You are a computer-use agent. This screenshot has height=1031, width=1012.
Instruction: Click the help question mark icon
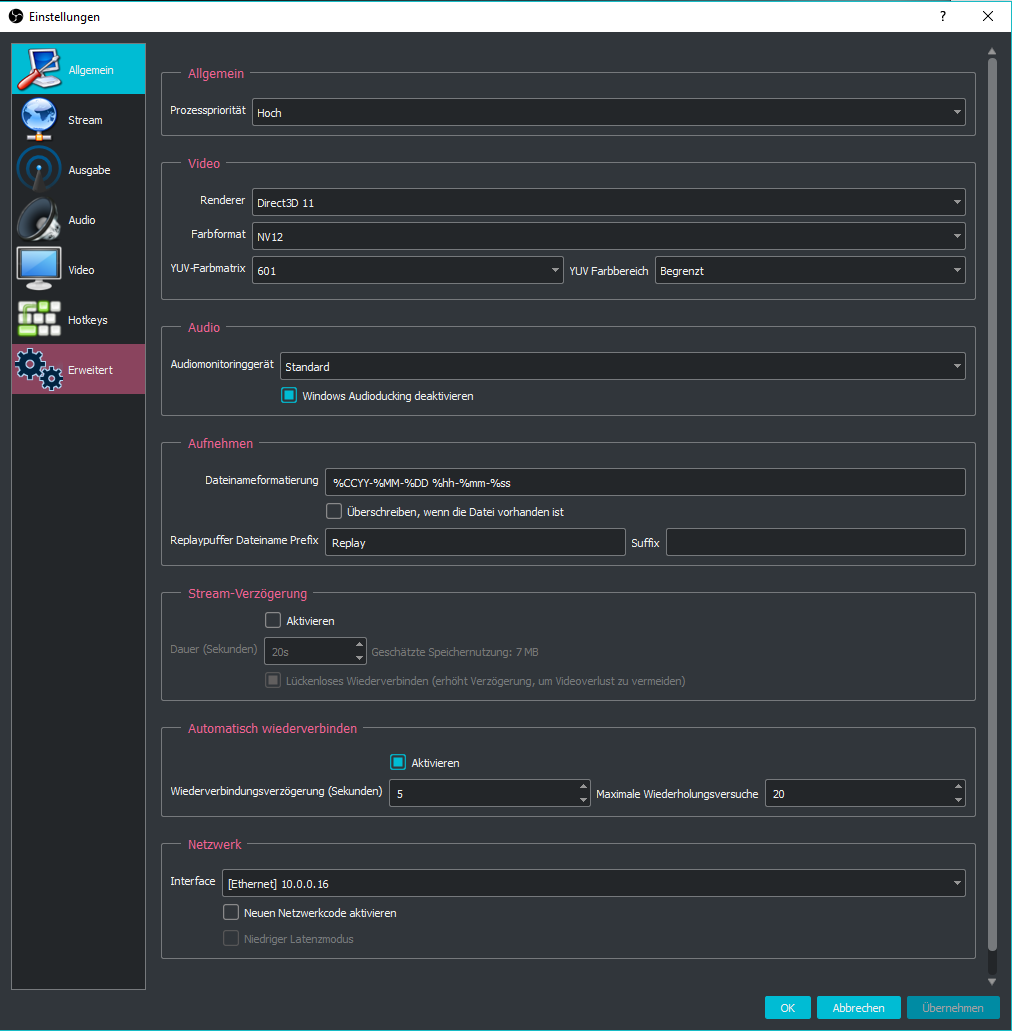point(942,16)
